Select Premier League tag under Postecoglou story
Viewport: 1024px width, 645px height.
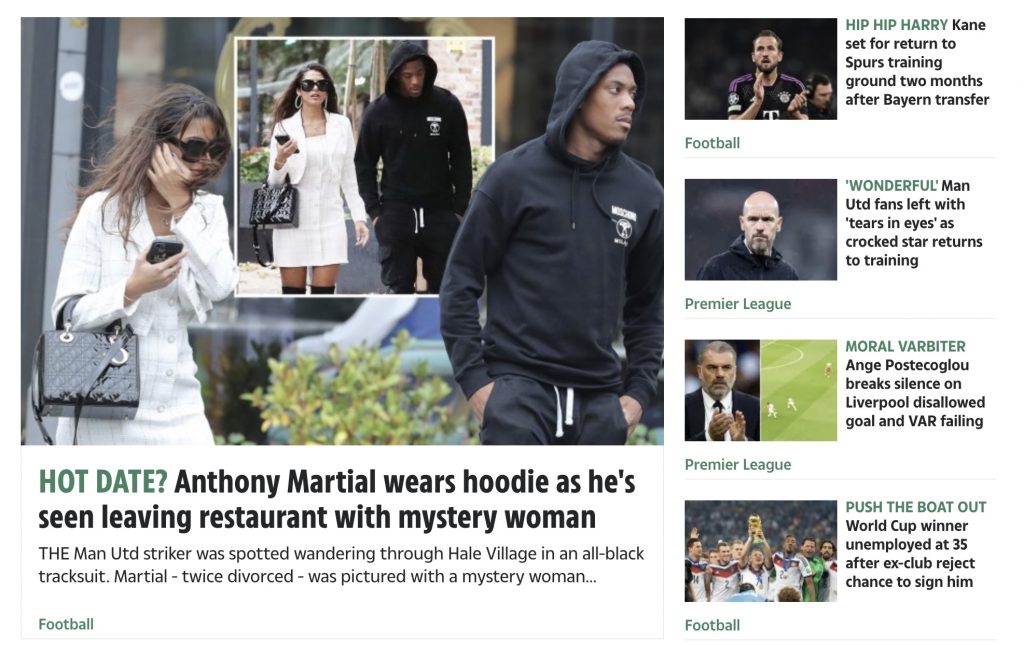737,464
